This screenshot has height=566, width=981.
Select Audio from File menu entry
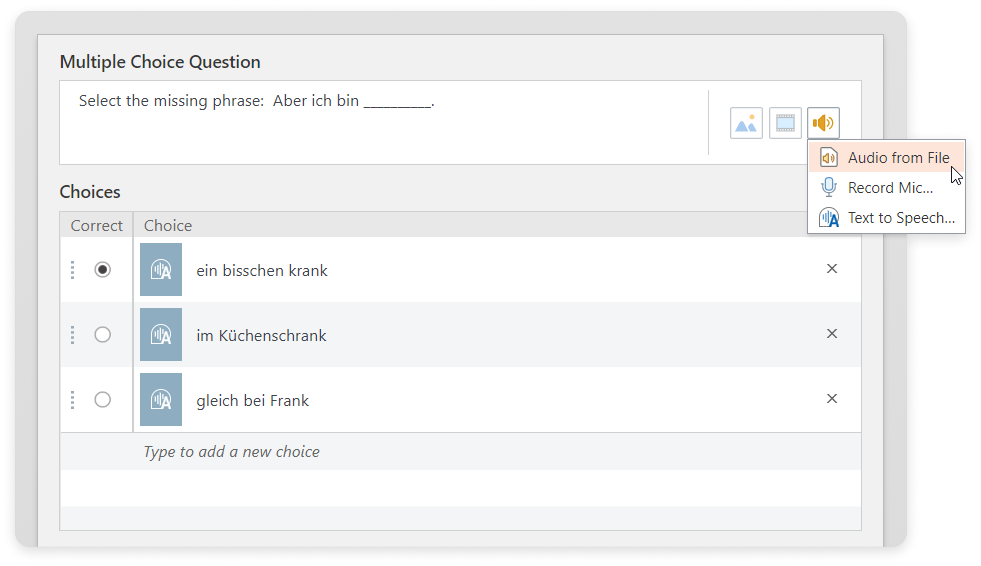(x=887, y=158)
